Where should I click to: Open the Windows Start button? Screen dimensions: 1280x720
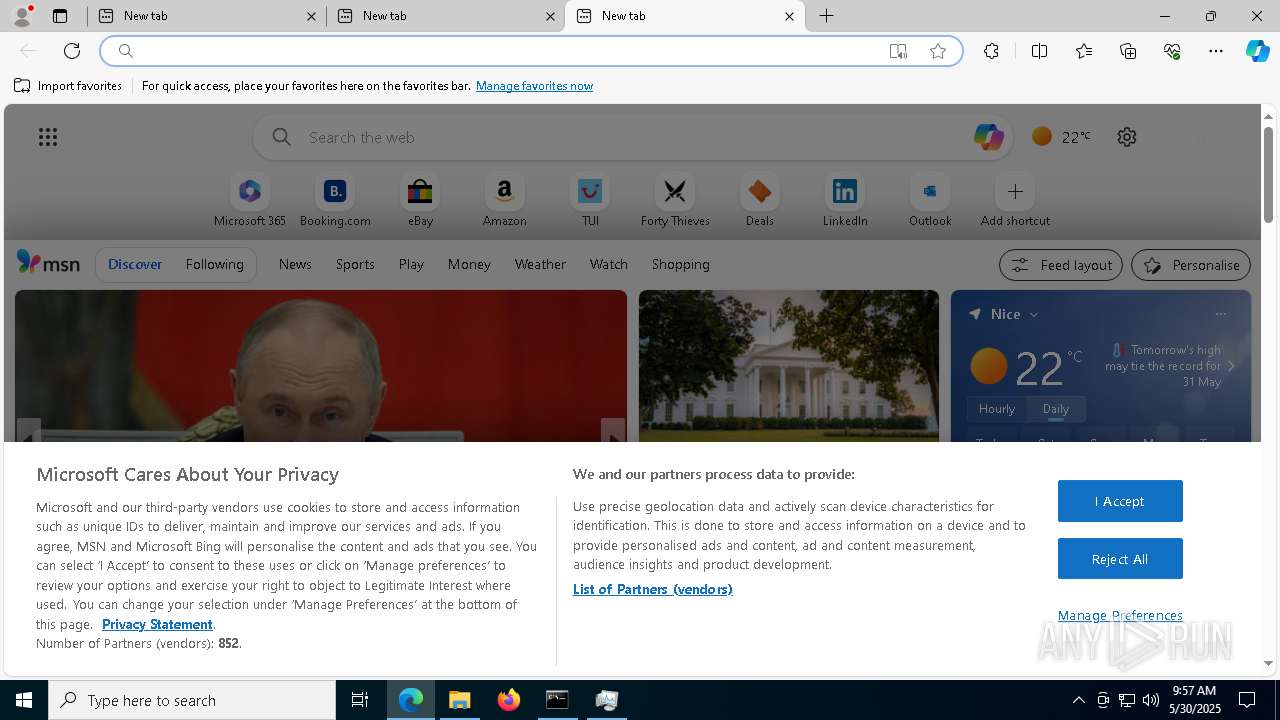(x=24, y=700)
